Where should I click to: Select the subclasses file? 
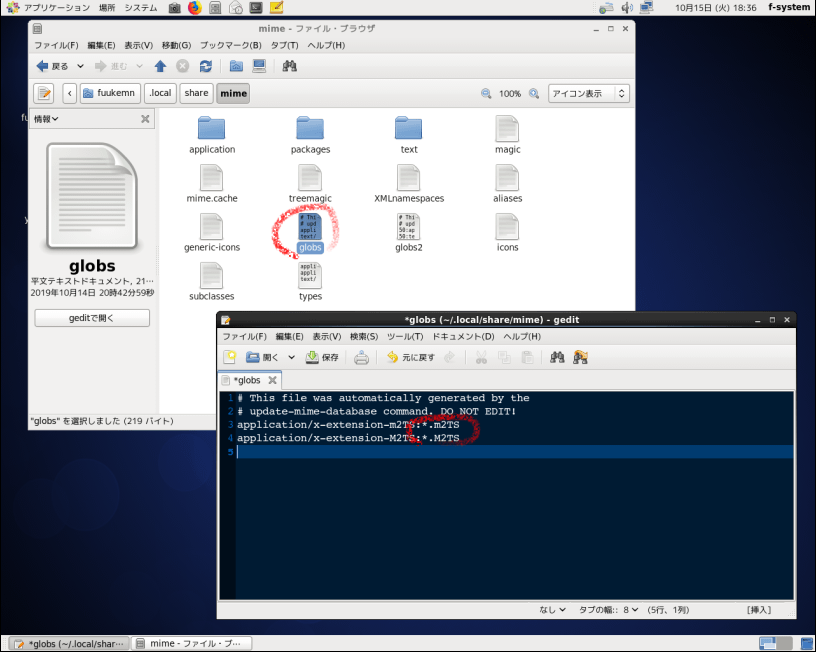(x=211, y=282)
